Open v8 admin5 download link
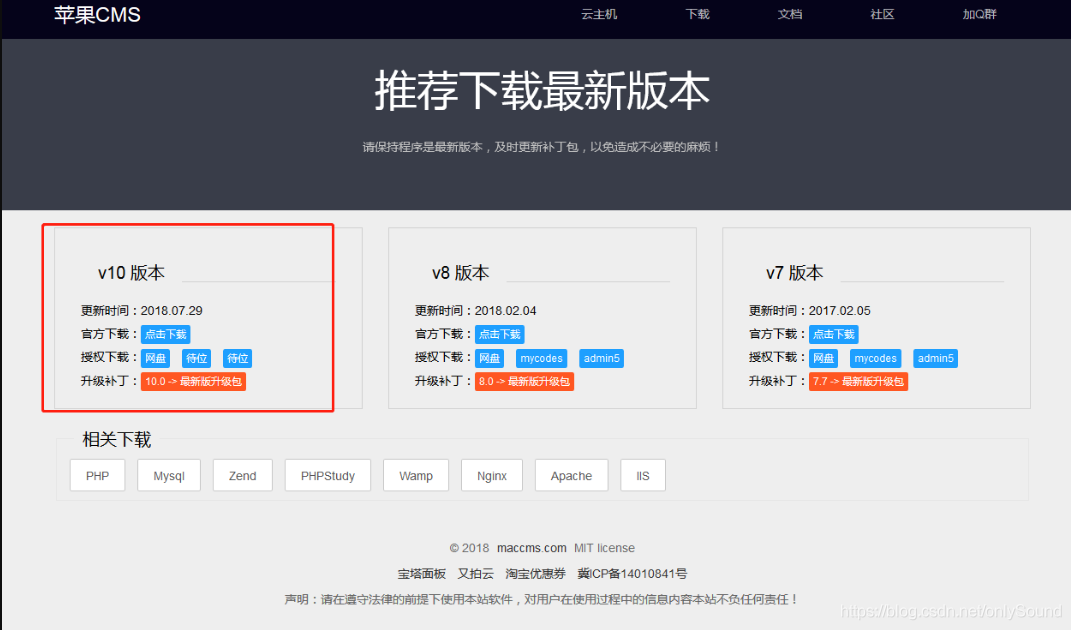The image size is (1071, 630). [x=601, y=357]
